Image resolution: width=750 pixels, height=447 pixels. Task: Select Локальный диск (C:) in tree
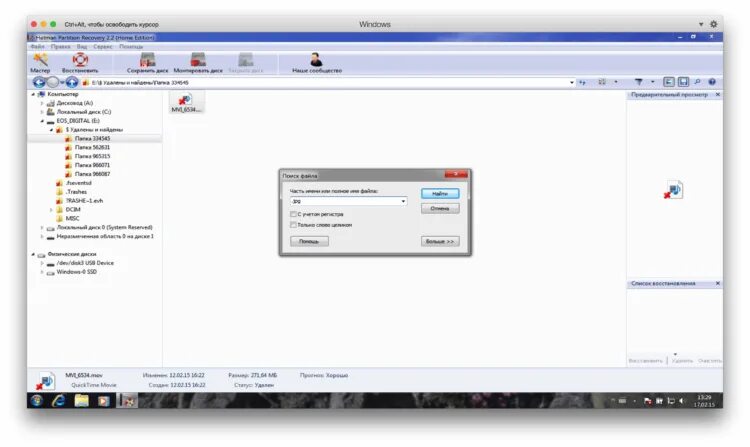click(84, 112)
